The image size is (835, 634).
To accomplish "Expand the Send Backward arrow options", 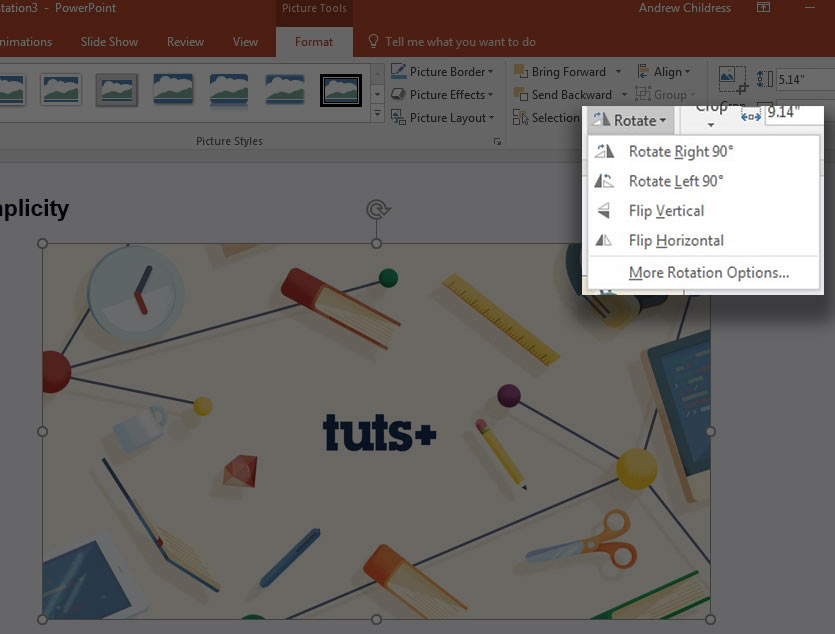I will [x=624, y=95].
